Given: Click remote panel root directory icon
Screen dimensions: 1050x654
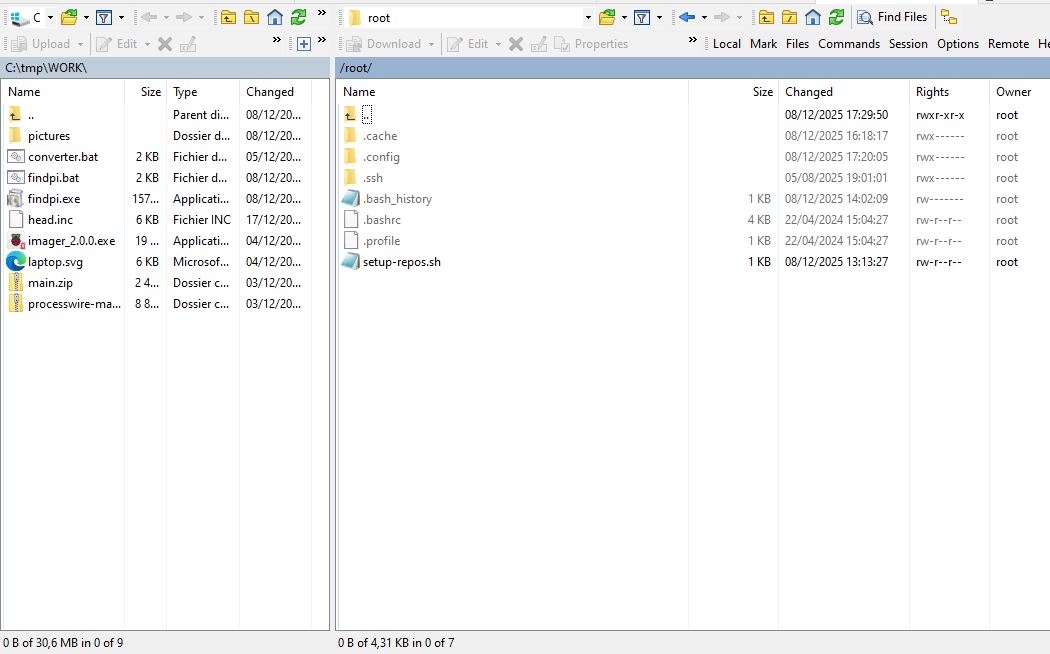Looking at the screenshot, I should [x=789, y=17].
